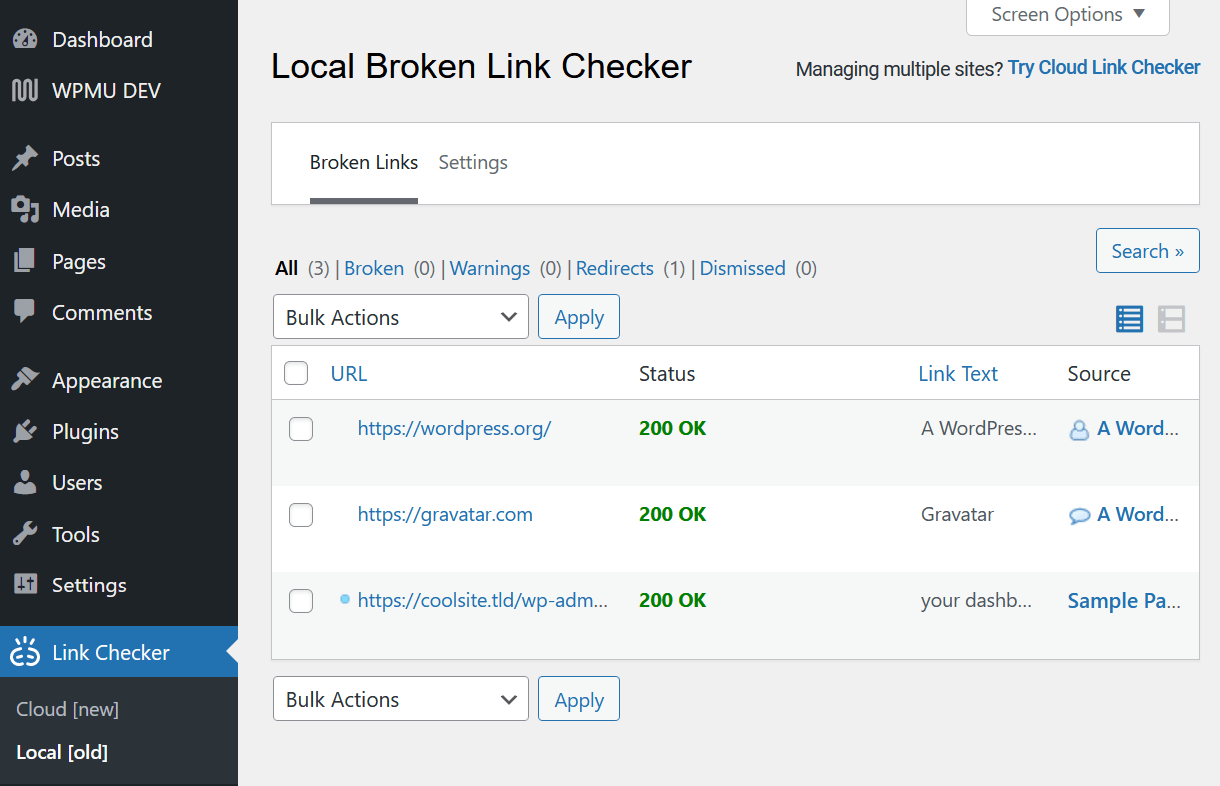Click the comment icon beside gravatar.com source
Image resolution: width=1220 pixels, height=786 pixels.
pos(1079,516)
